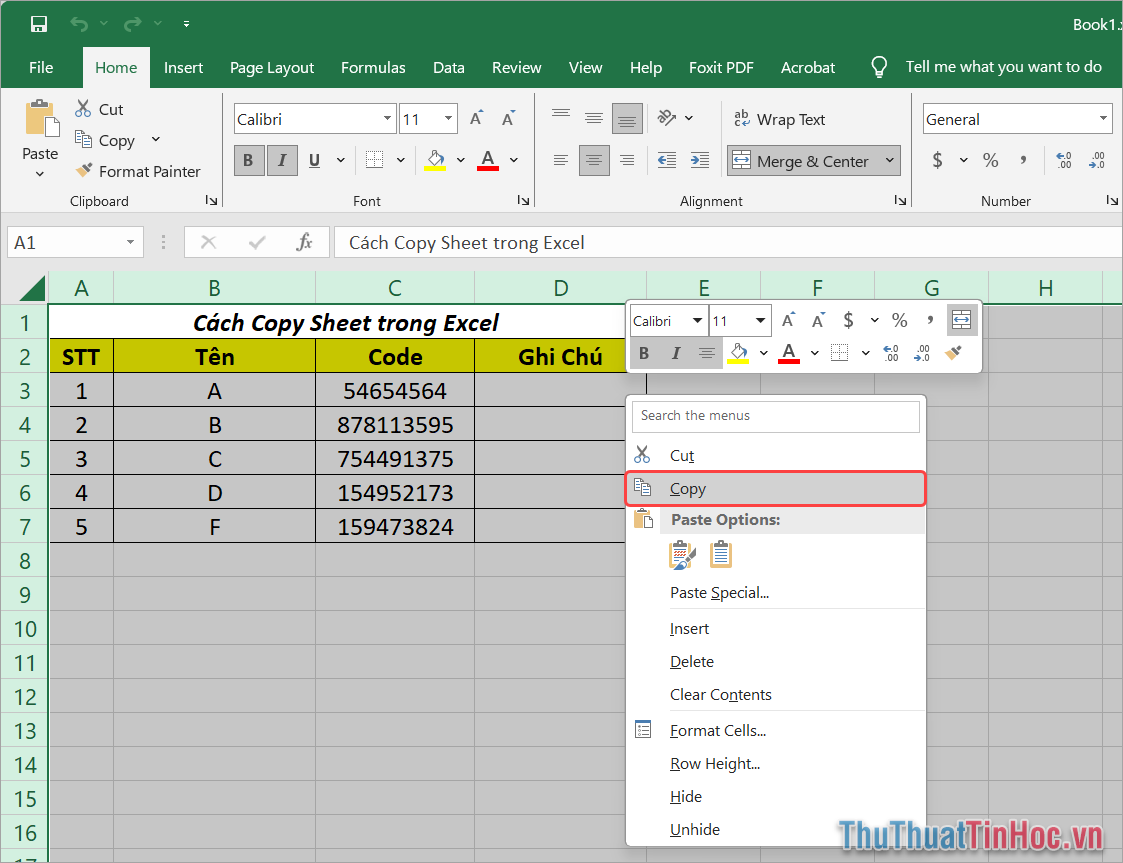Click the Save icon in the title bar
Image resolution: width=1123 pixels, height=863 pixels.
(x=39, y=24)
